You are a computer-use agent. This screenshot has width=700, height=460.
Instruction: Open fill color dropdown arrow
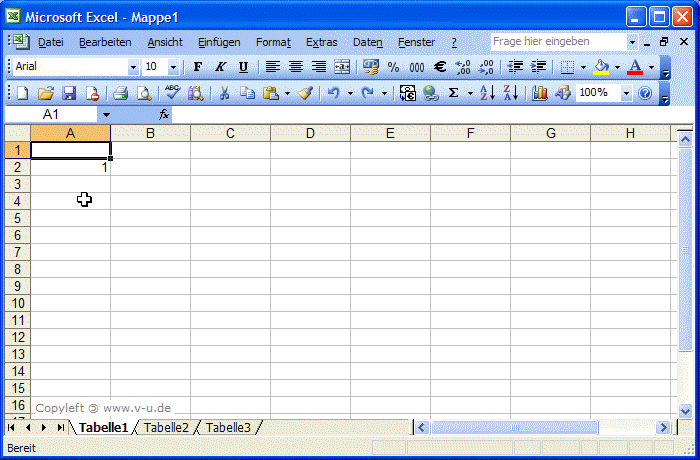(617, 67)
